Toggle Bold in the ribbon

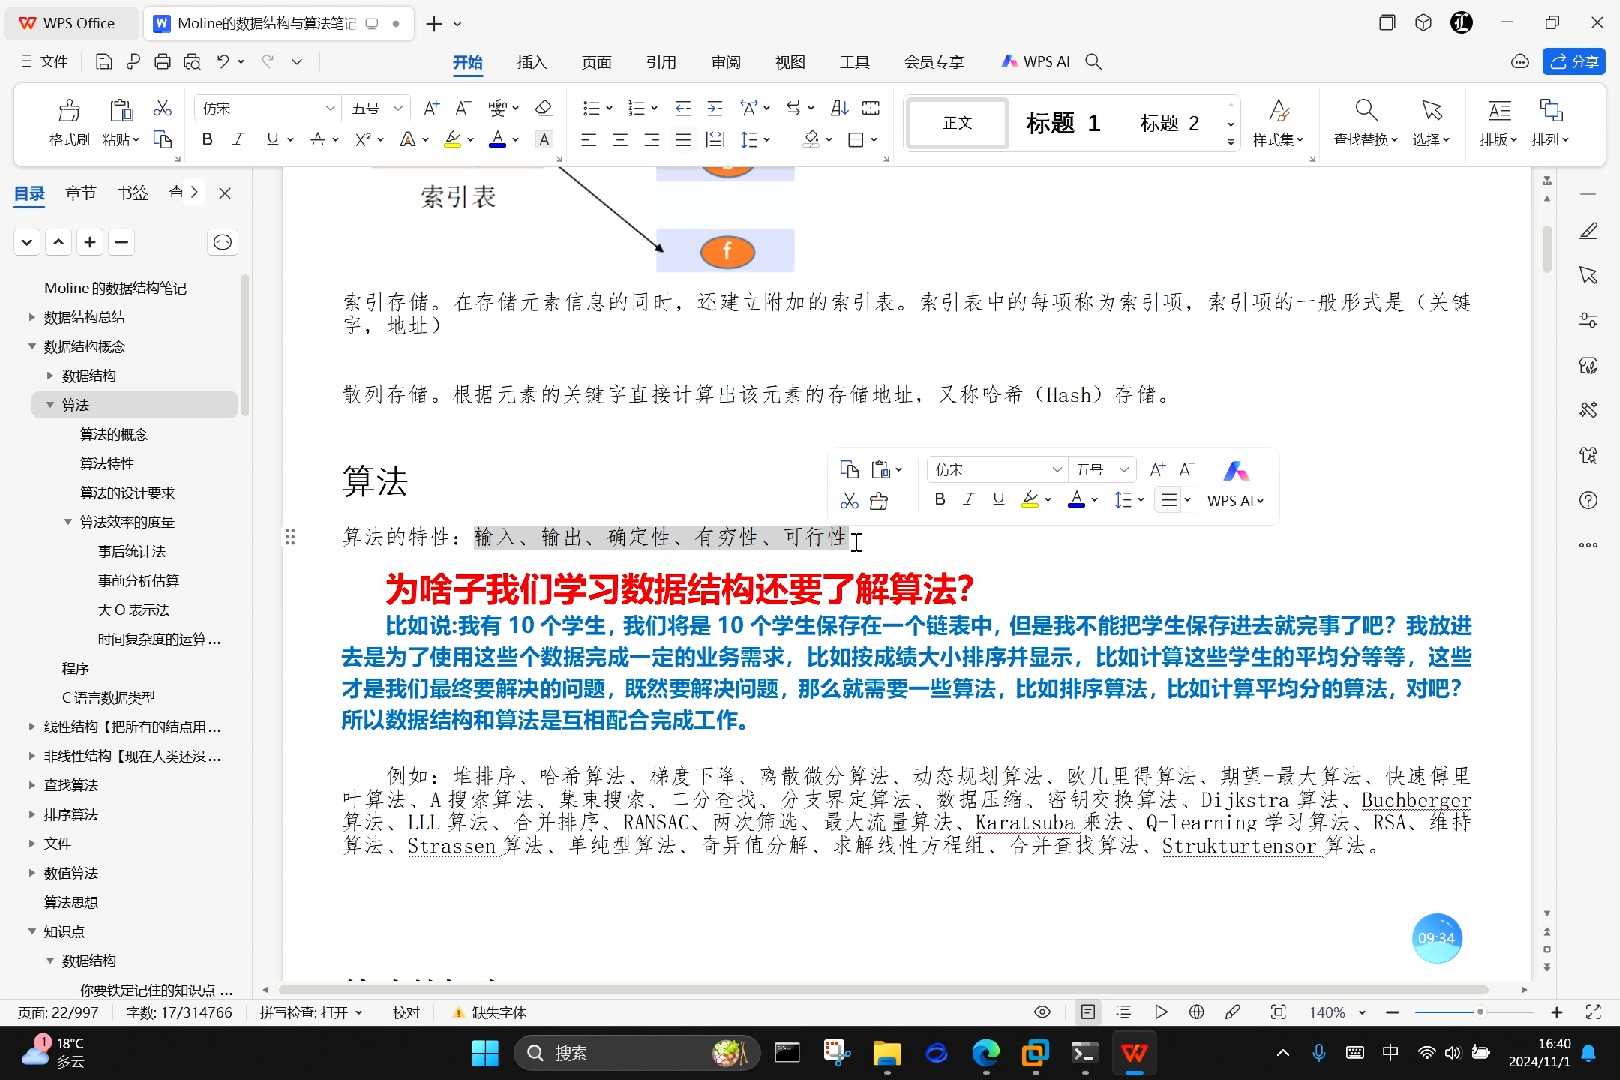coord(207,139)
